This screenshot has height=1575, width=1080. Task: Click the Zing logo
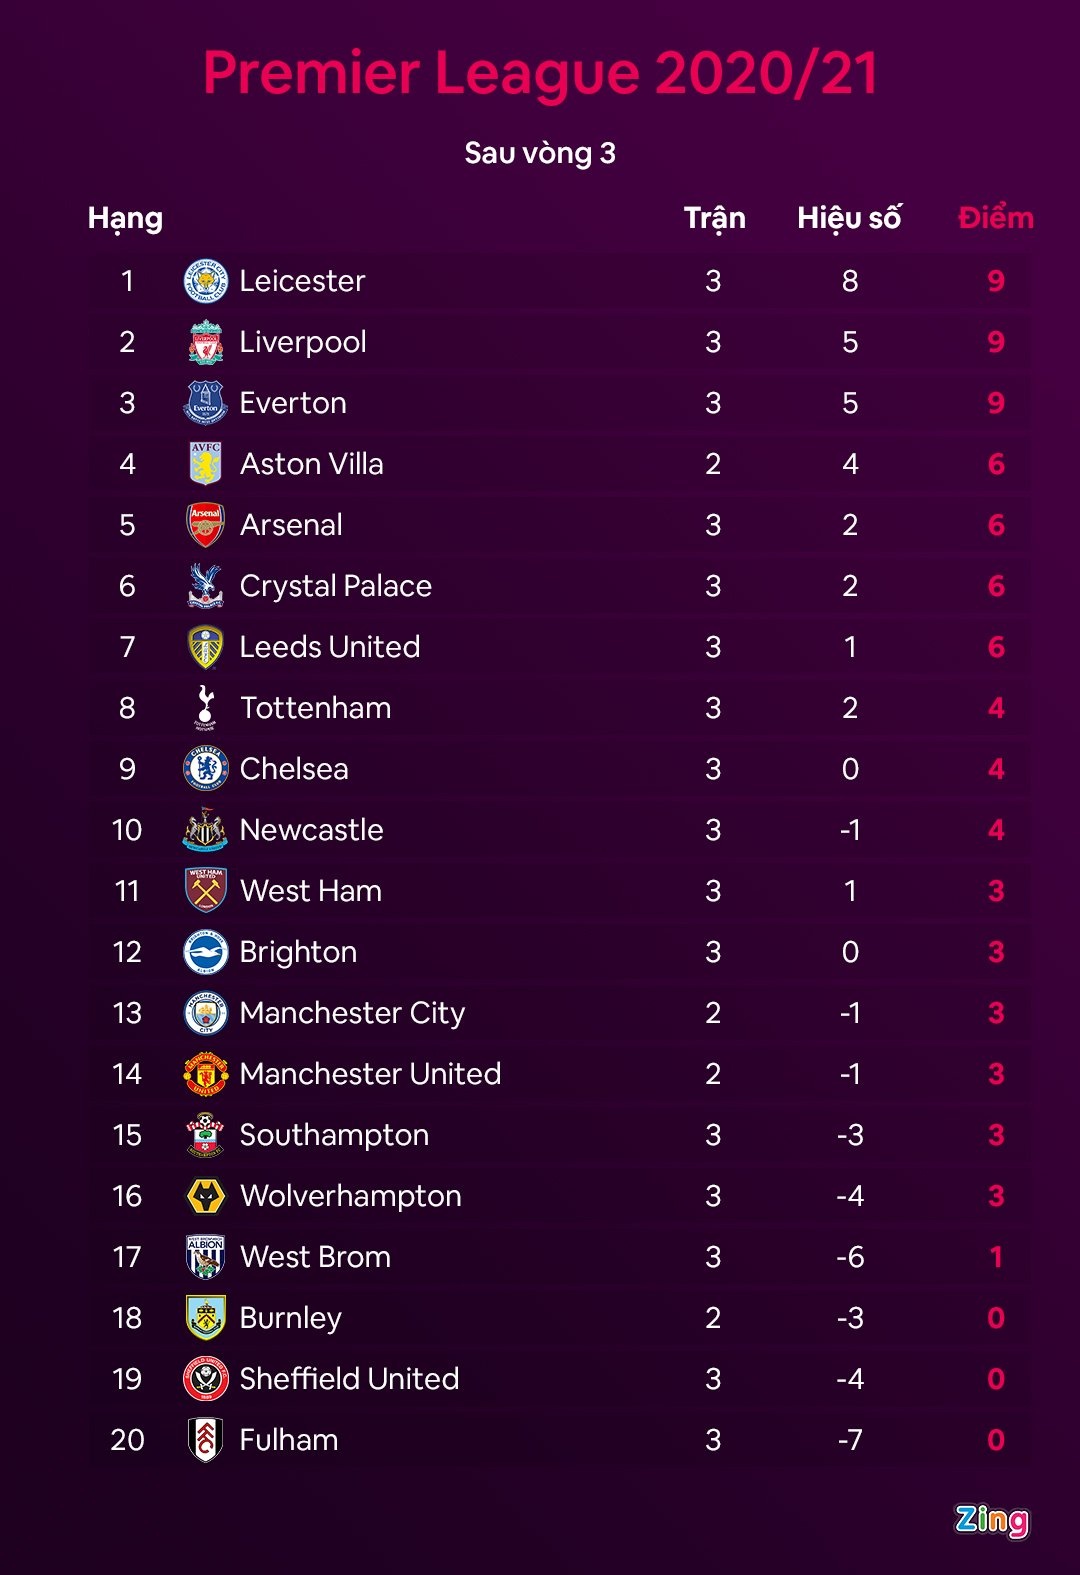(x=991, y=1520)
